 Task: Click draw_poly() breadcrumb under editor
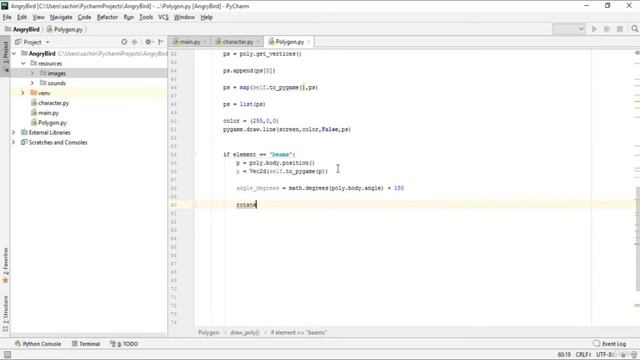tap(244, 332)
